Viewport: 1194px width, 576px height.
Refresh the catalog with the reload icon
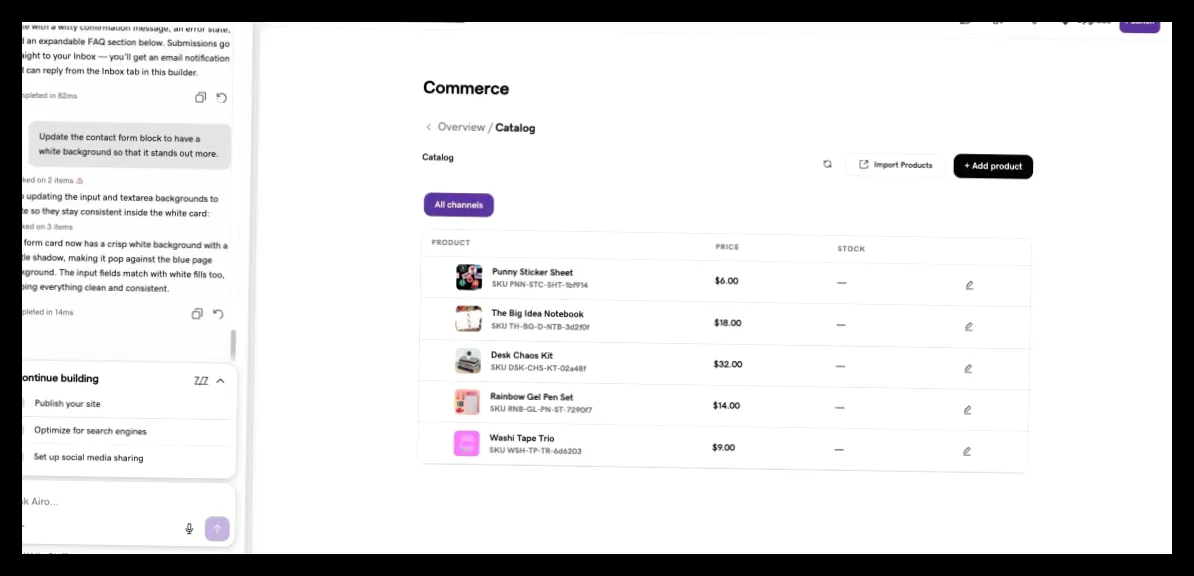pyautogui.click(x=828, y=165)
